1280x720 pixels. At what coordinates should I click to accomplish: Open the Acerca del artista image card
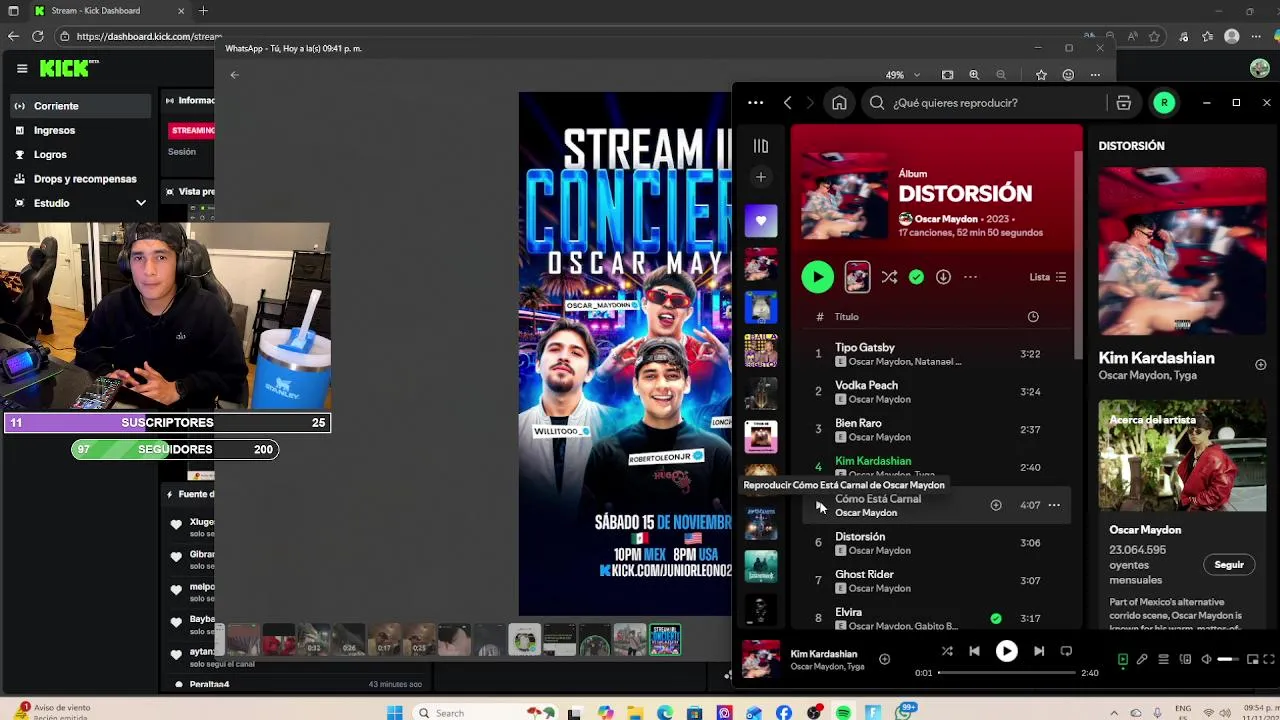(x=1182, y=456)
